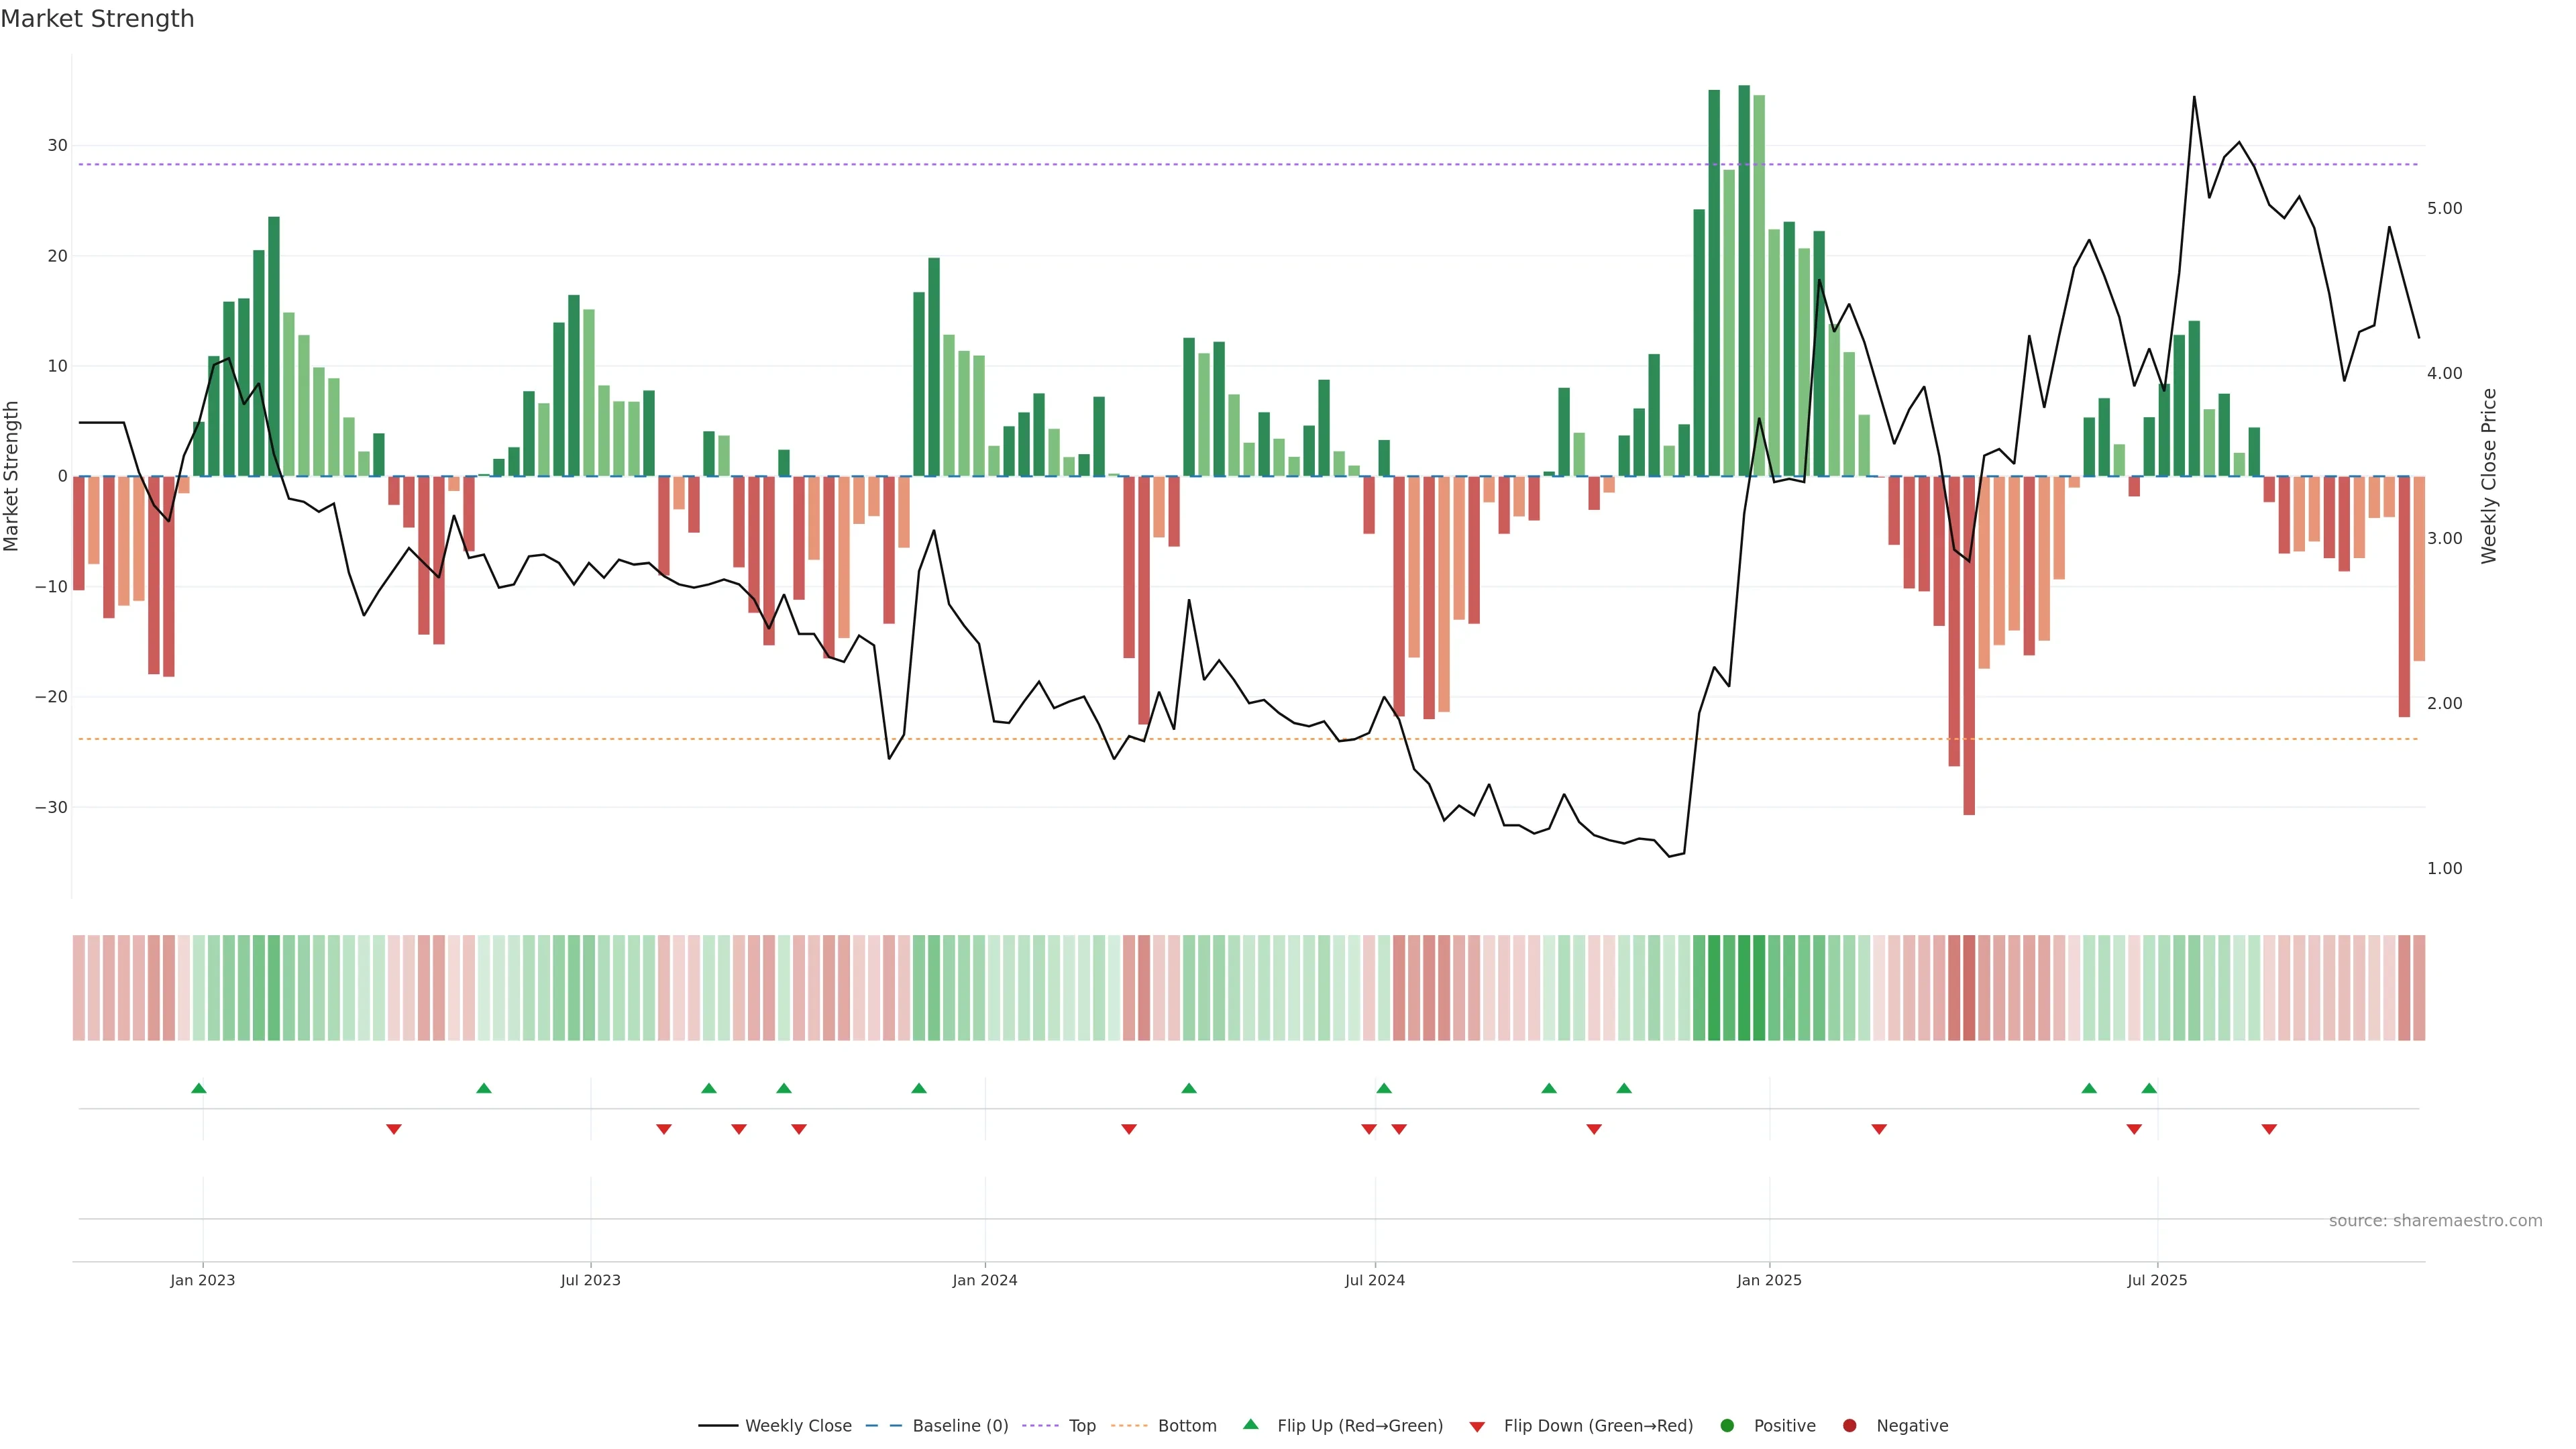
Task: Click the Jul 2025 x-axis label
Action: [2157, 1280]
